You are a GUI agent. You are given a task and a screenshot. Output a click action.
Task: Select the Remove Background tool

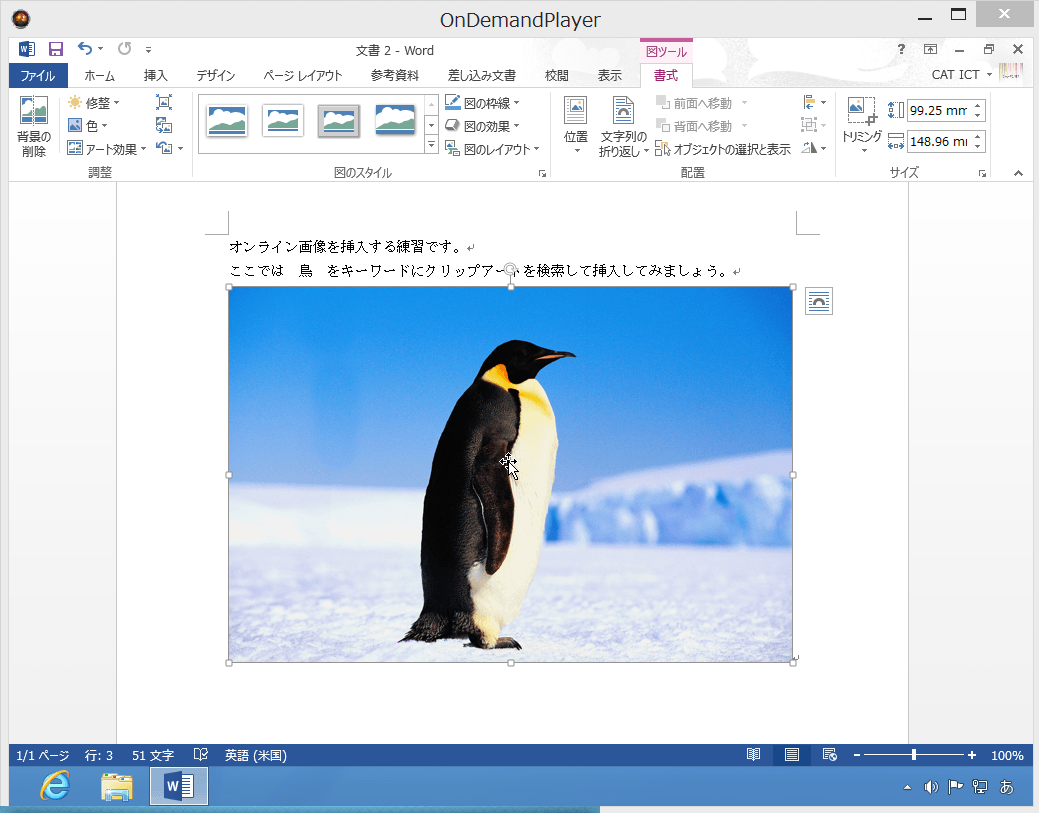click(32, 125)
